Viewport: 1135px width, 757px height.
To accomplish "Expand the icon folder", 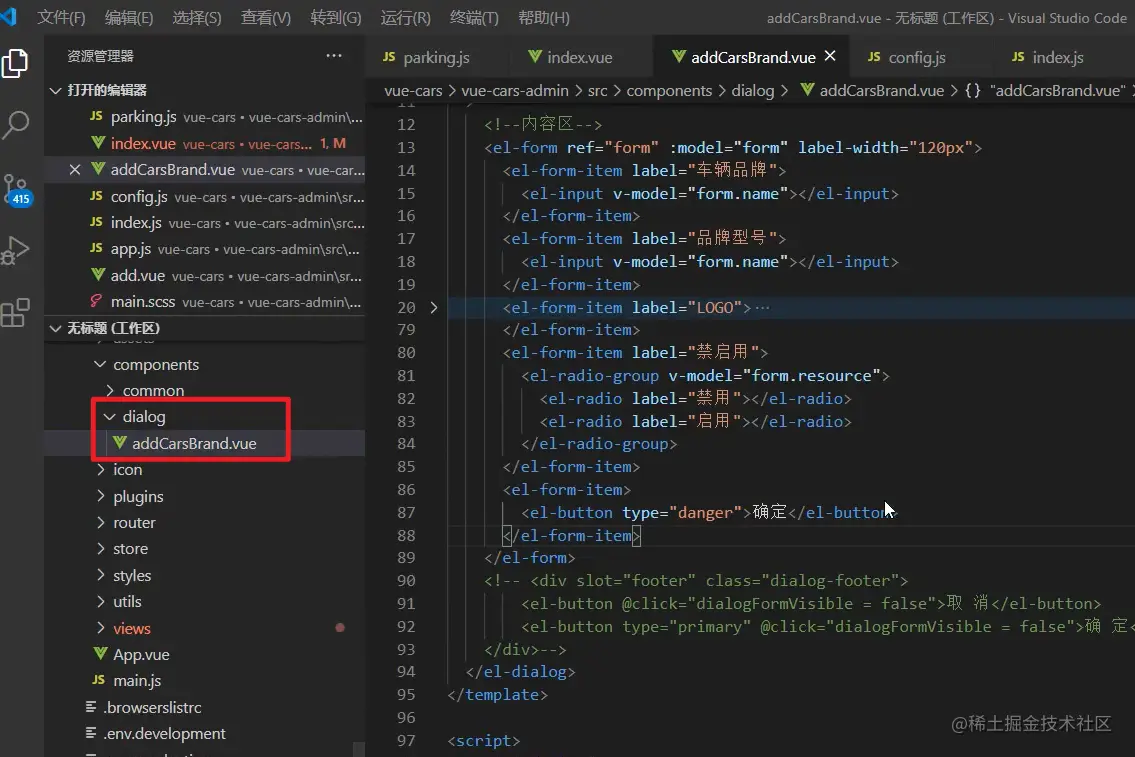I will (101, 470).
